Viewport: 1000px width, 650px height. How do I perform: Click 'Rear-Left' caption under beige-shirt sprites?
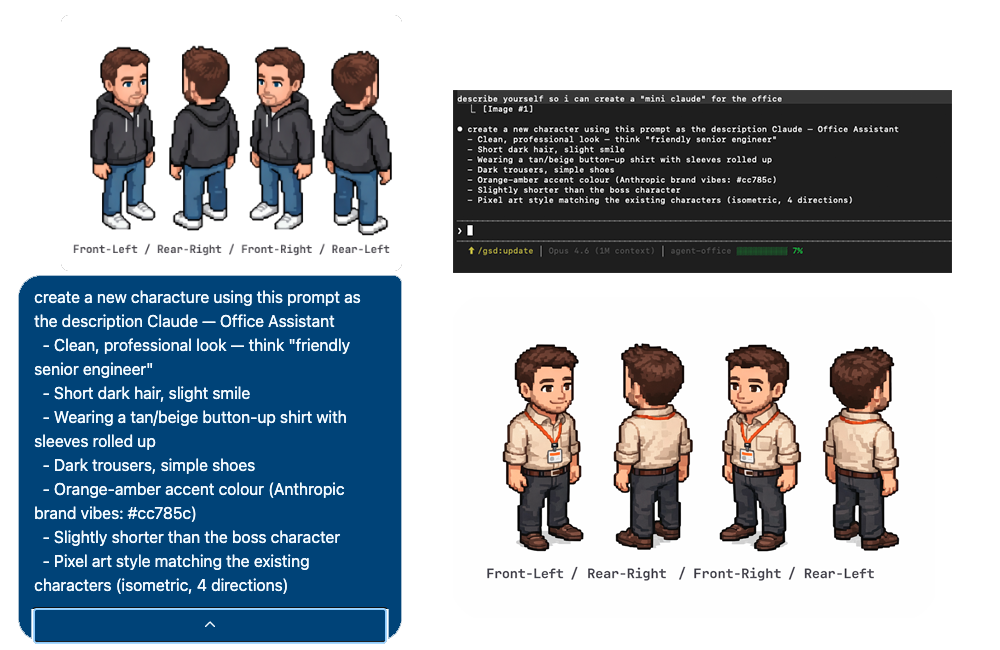click(839, 573)
